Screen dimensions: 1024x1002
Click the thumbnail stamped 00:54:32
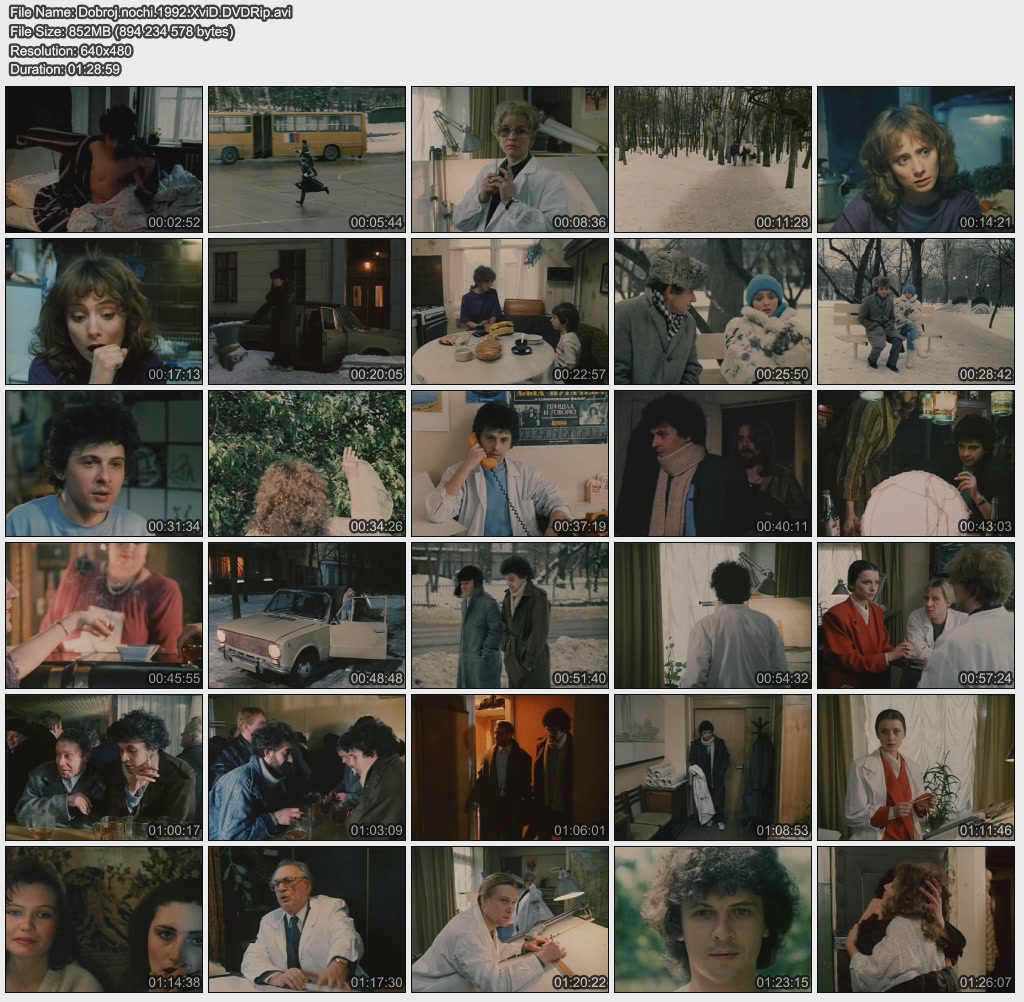[x=713, y=616]
